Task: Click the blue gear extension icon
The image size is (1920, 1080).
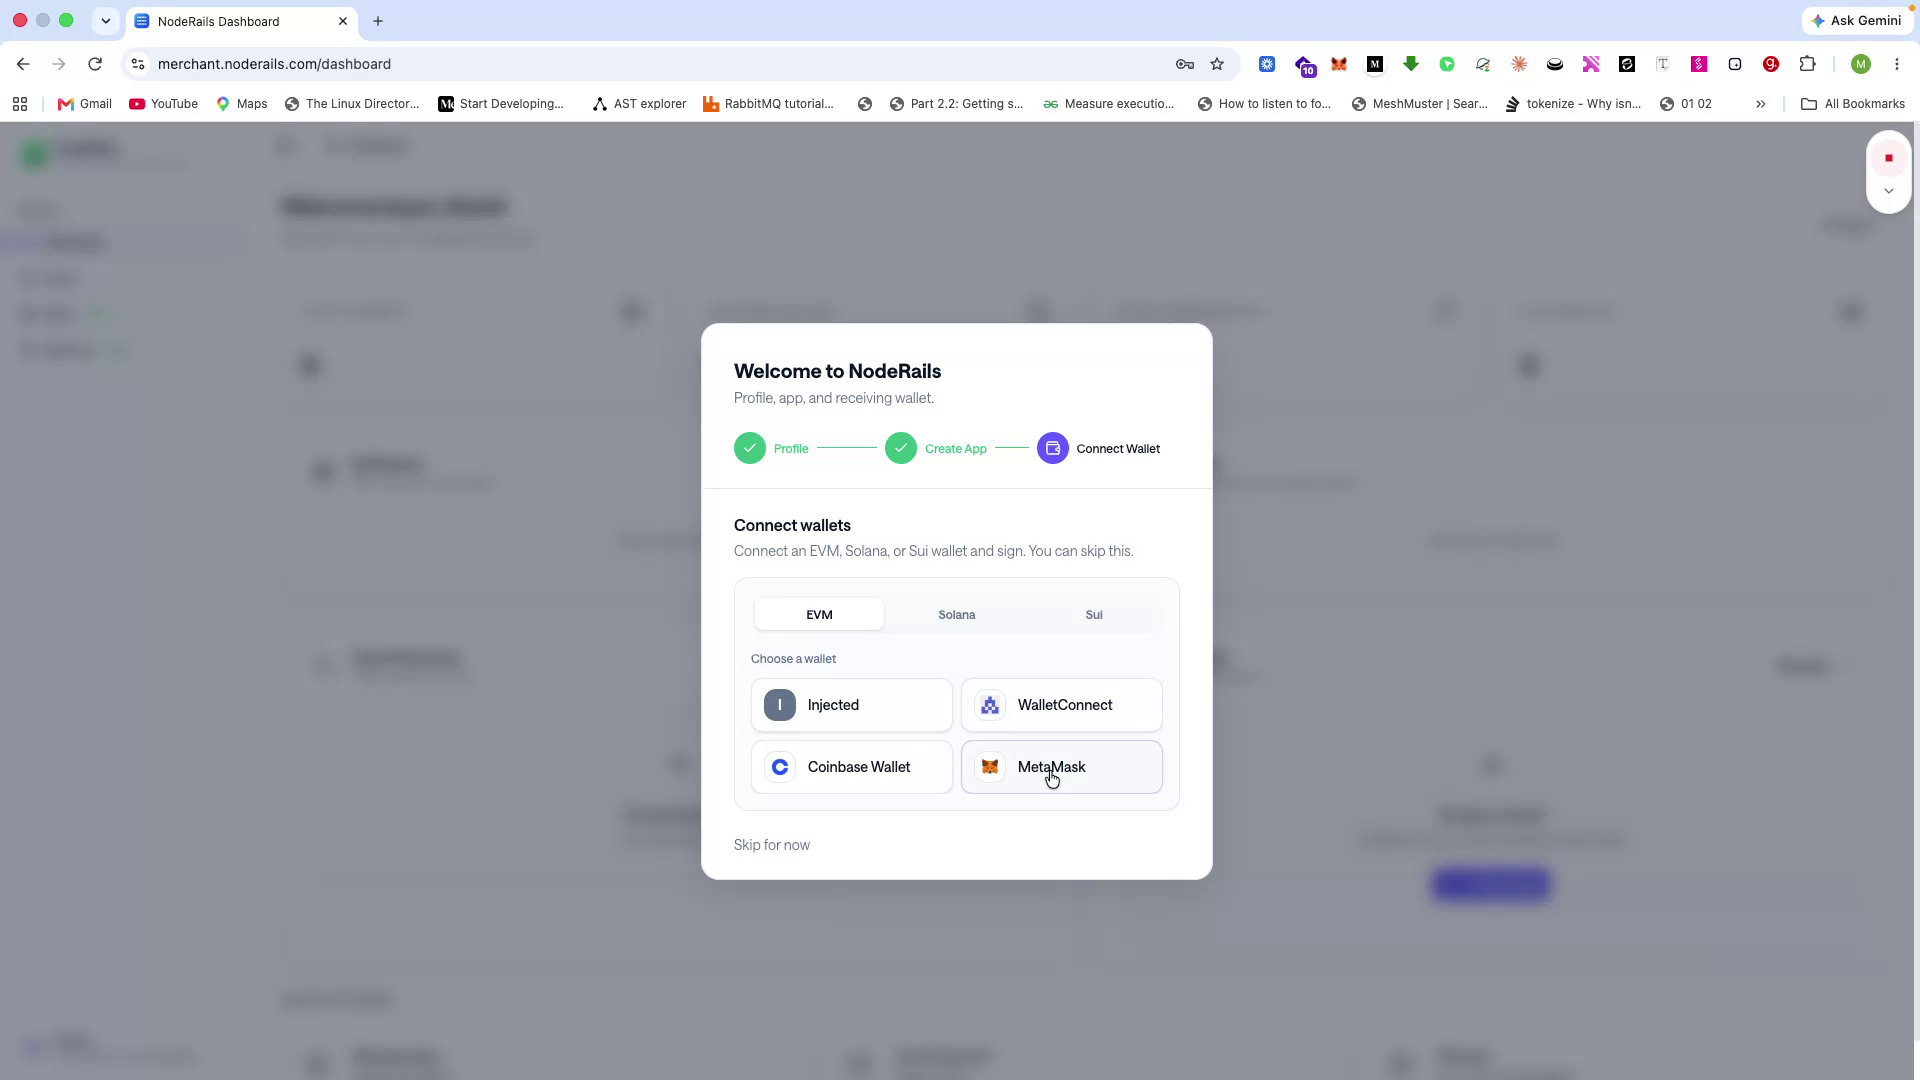Action: [1267, 64]
